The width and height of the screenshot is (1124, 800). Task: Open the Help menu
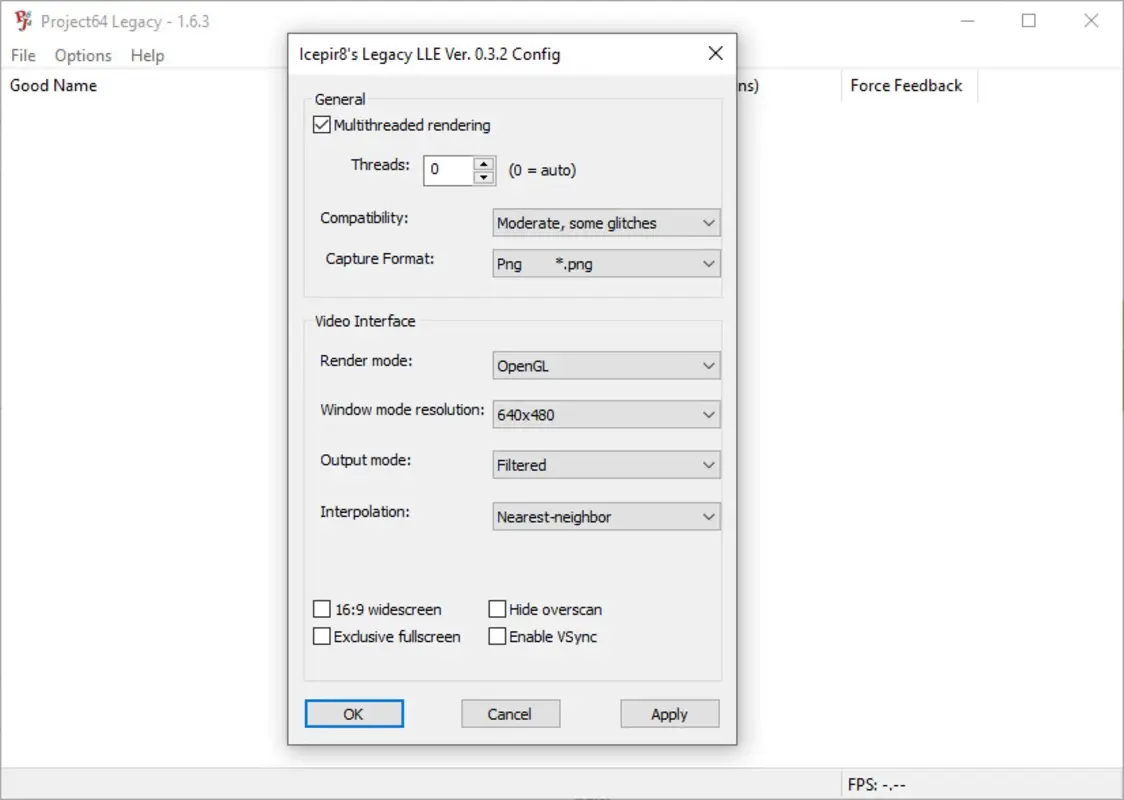point(147,55)
